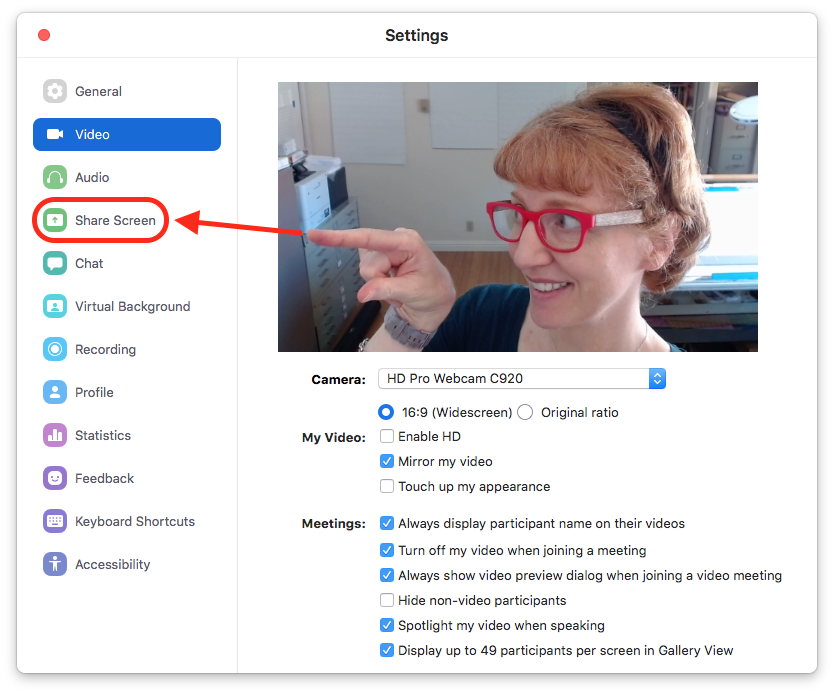Viewport: 834px width, 694px height.
Task: Select the Audio headphones icon
Action: point(55,177)
